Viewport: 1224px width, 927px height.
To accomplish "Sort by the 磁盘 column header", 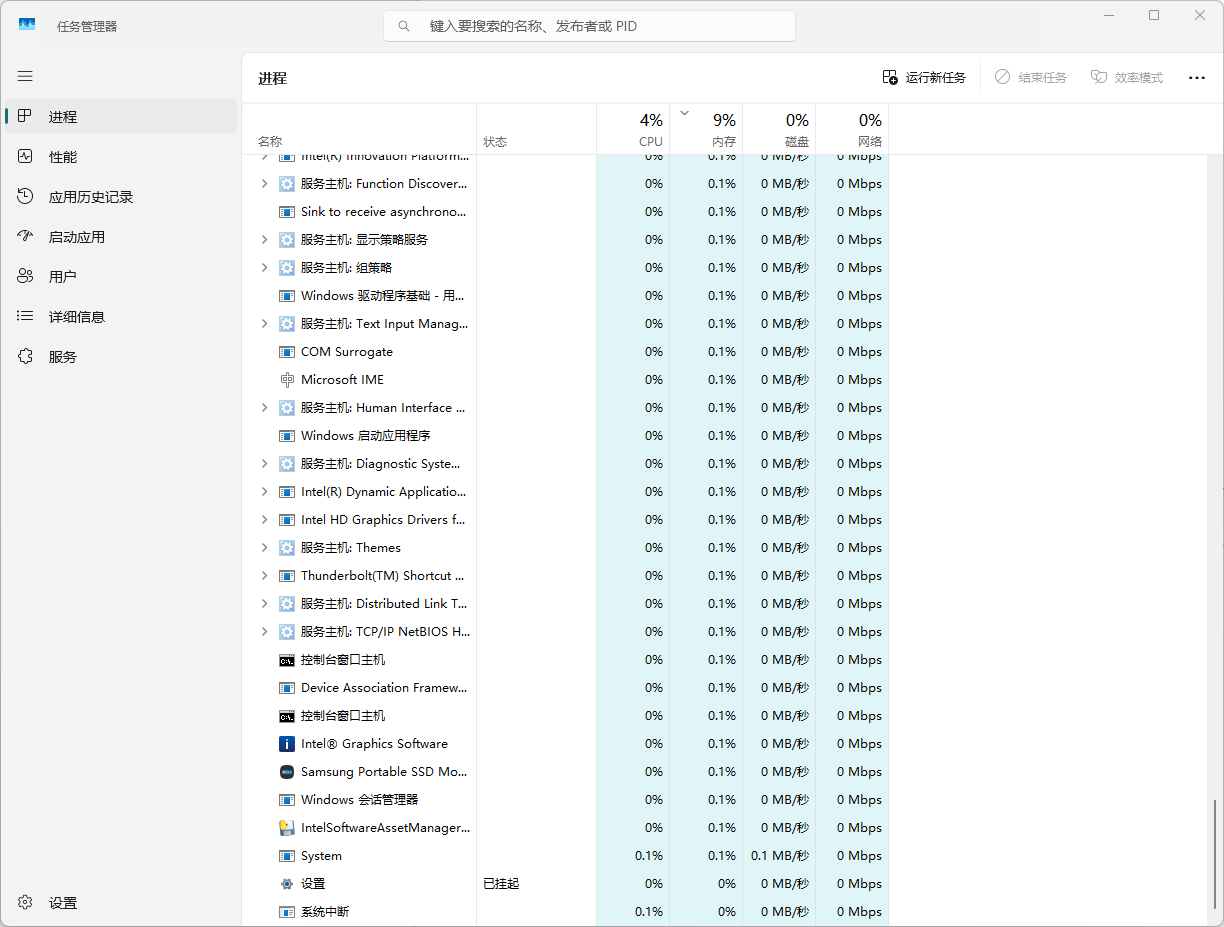I will coord(779,129).
